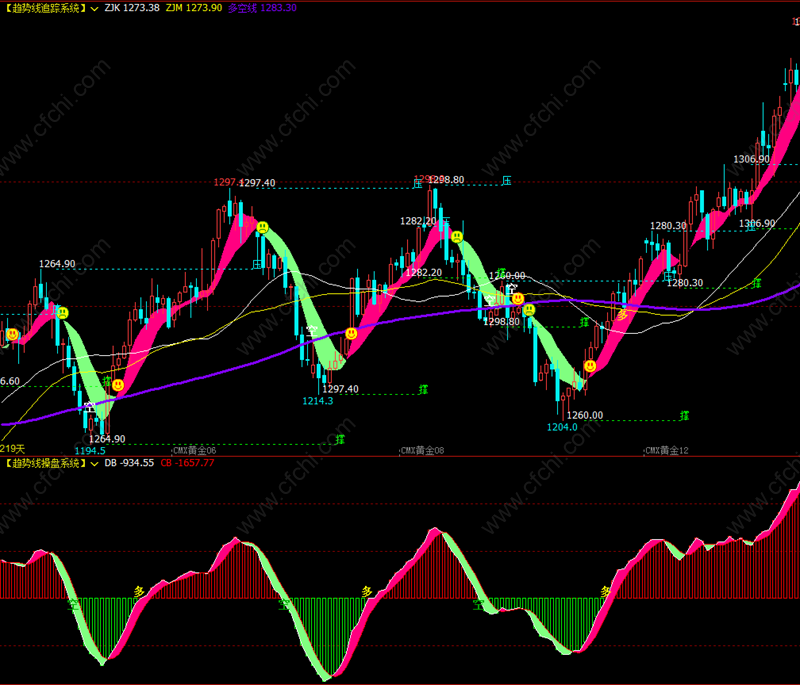Click the 多 marker on the pink band under 1280.30

[622, 315]
